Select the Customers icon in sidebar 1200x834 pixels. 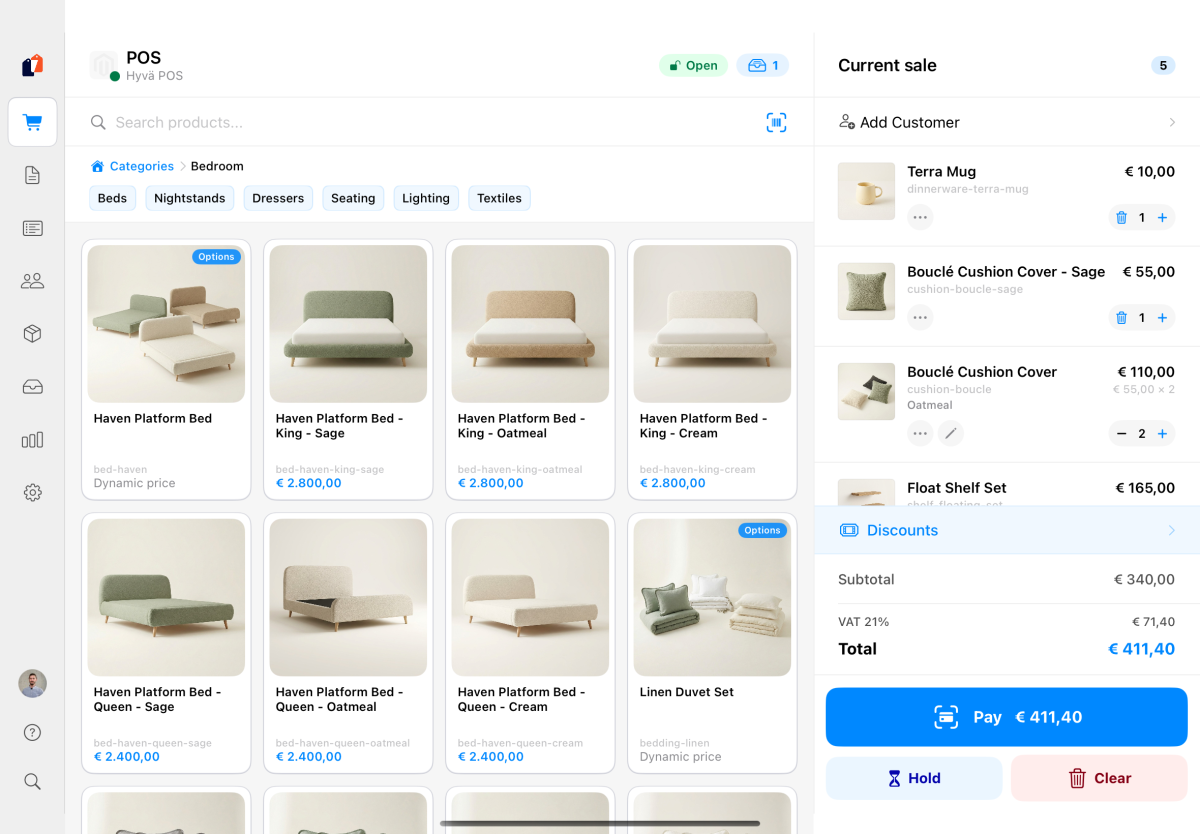click(x=32, y=280)
